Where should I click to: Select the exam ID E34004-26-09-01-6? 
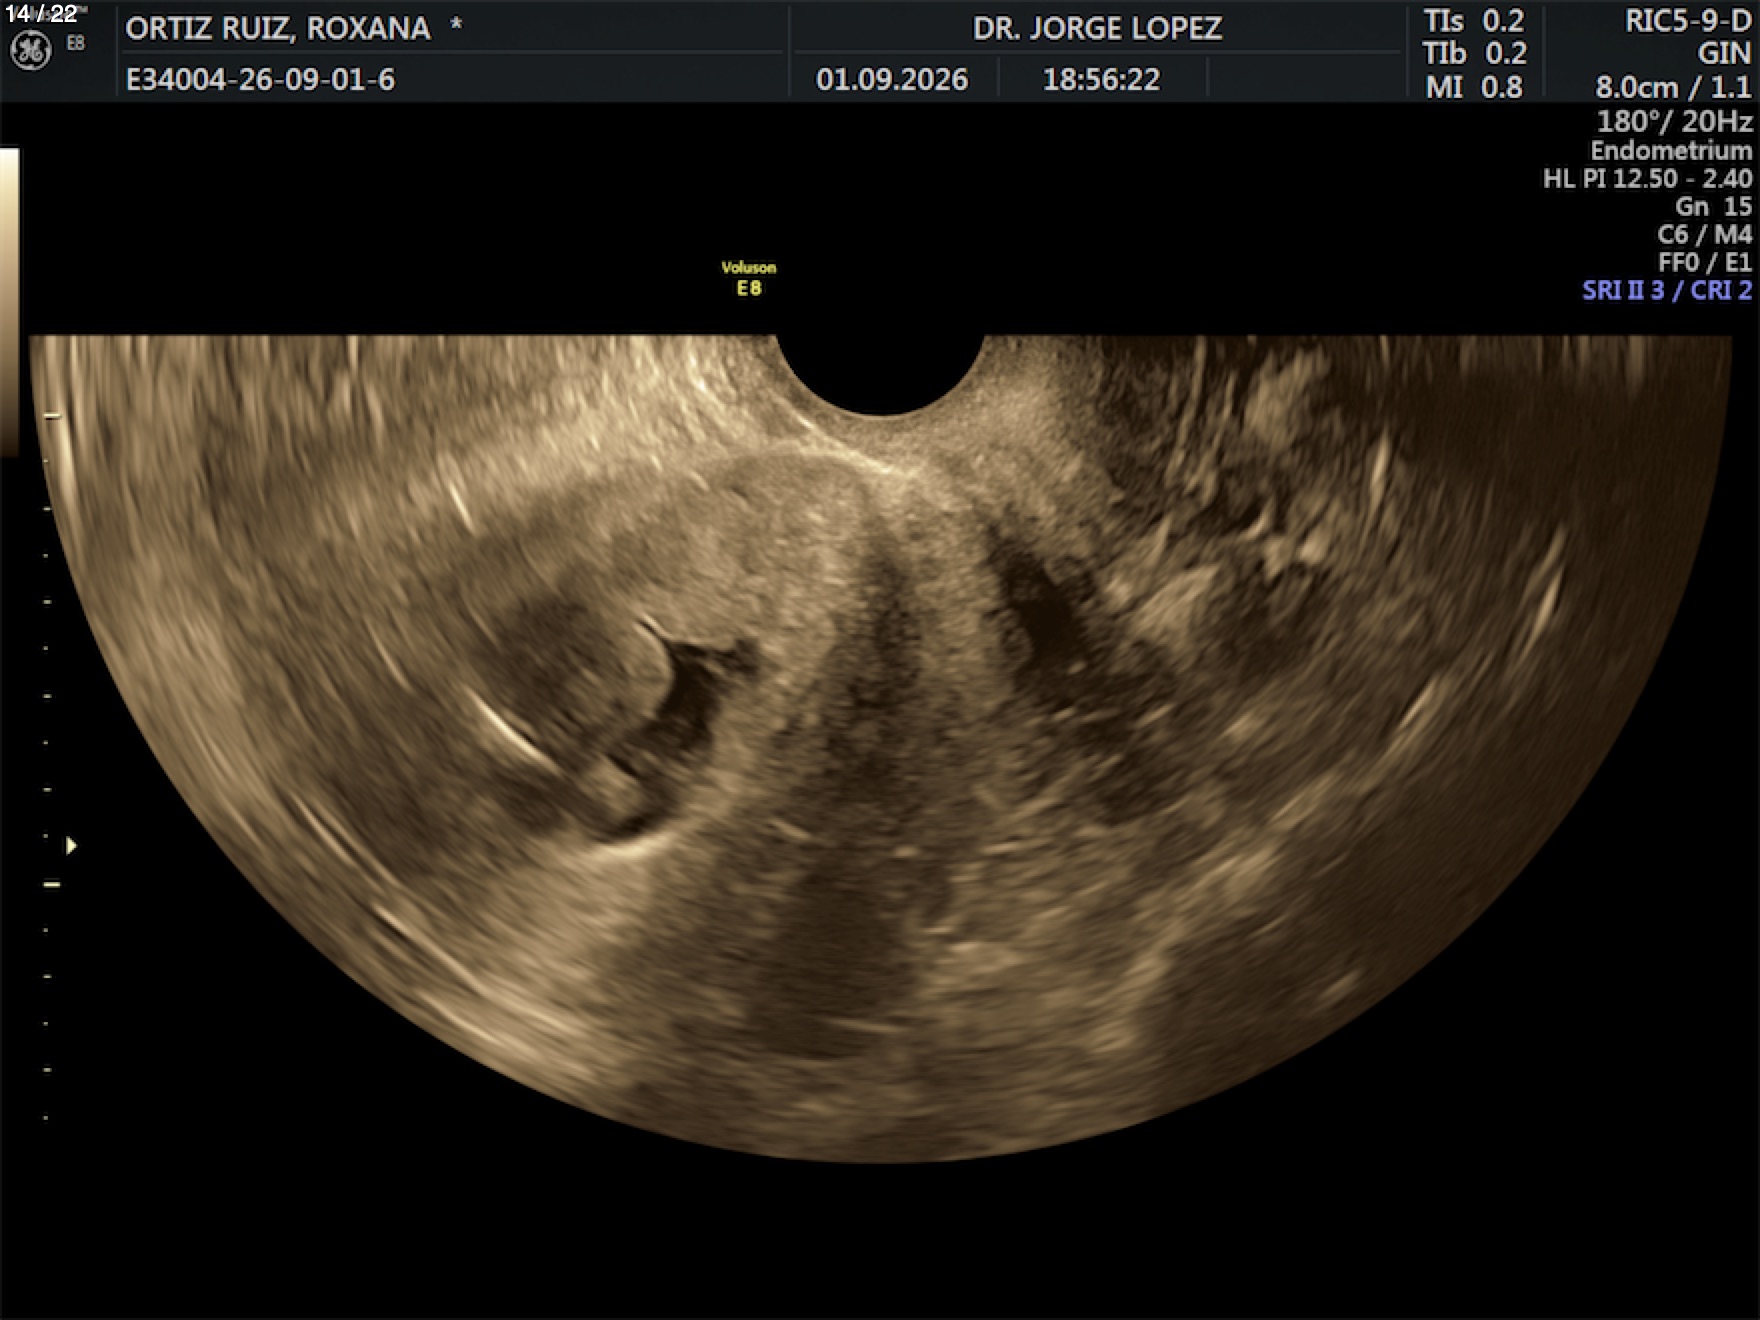(x=260, y=79)
